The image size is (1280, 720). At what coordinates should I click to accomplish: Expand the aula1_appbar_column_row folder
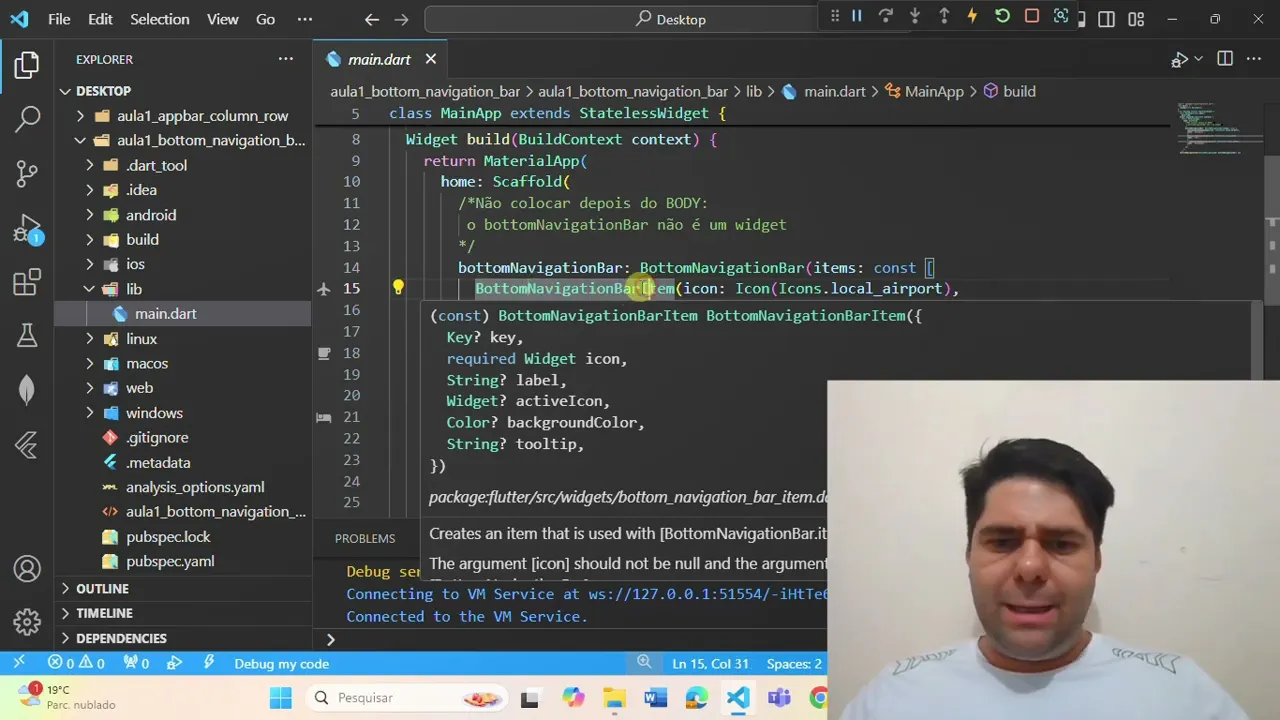point(182,116)
